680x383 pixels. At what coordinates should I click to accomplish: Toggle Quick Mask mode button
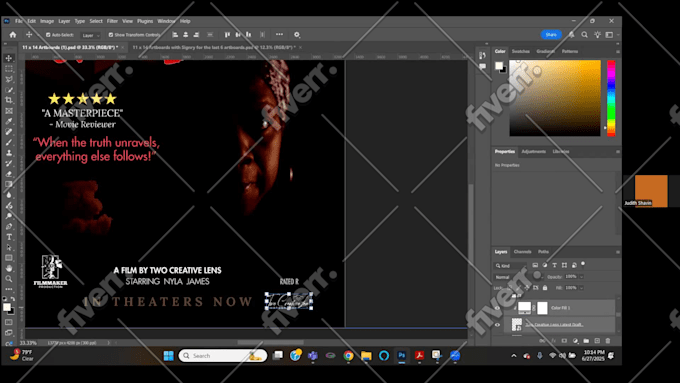pyautogui.click(x=9, y=322)
